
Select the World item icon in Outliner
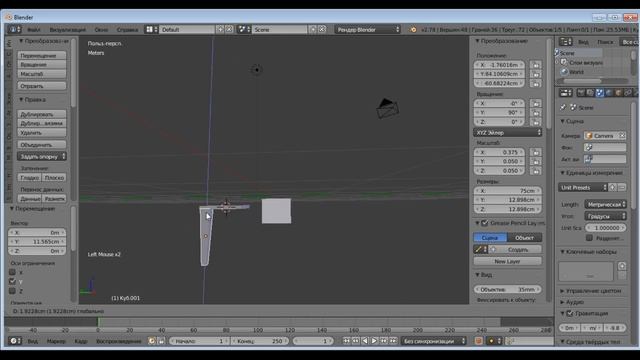click(564, 72)
